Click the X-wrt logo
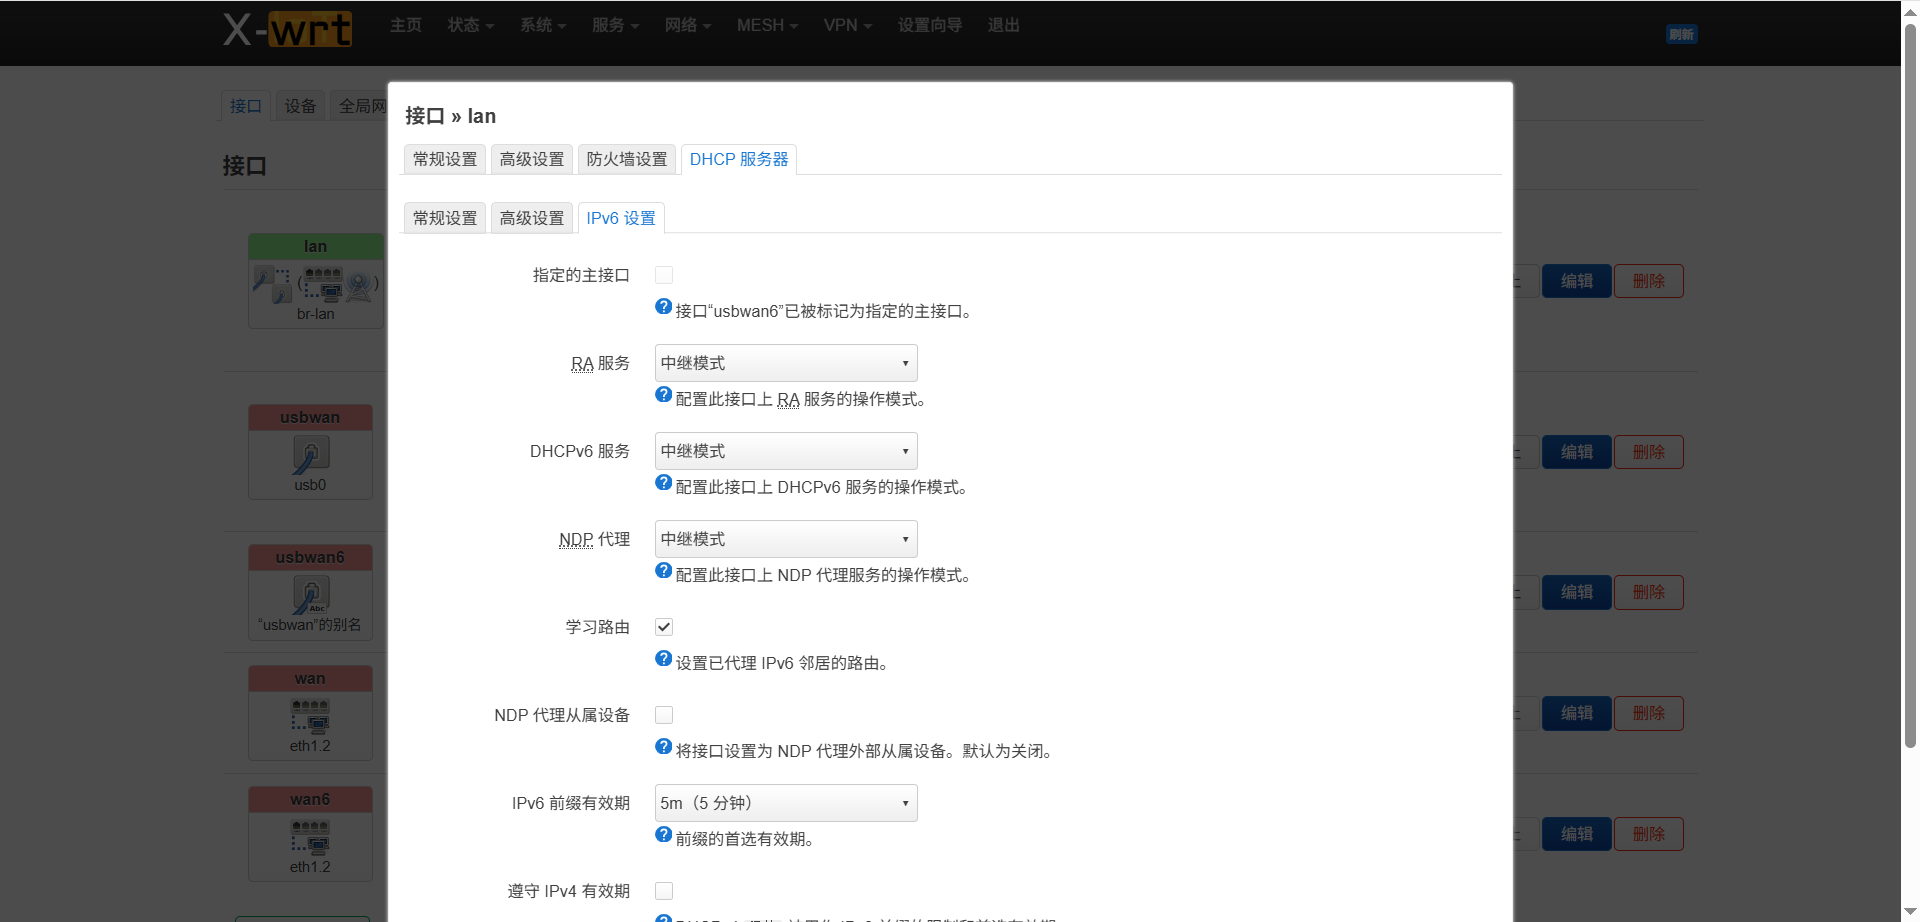1920x922 pixels. click(287, 28)
